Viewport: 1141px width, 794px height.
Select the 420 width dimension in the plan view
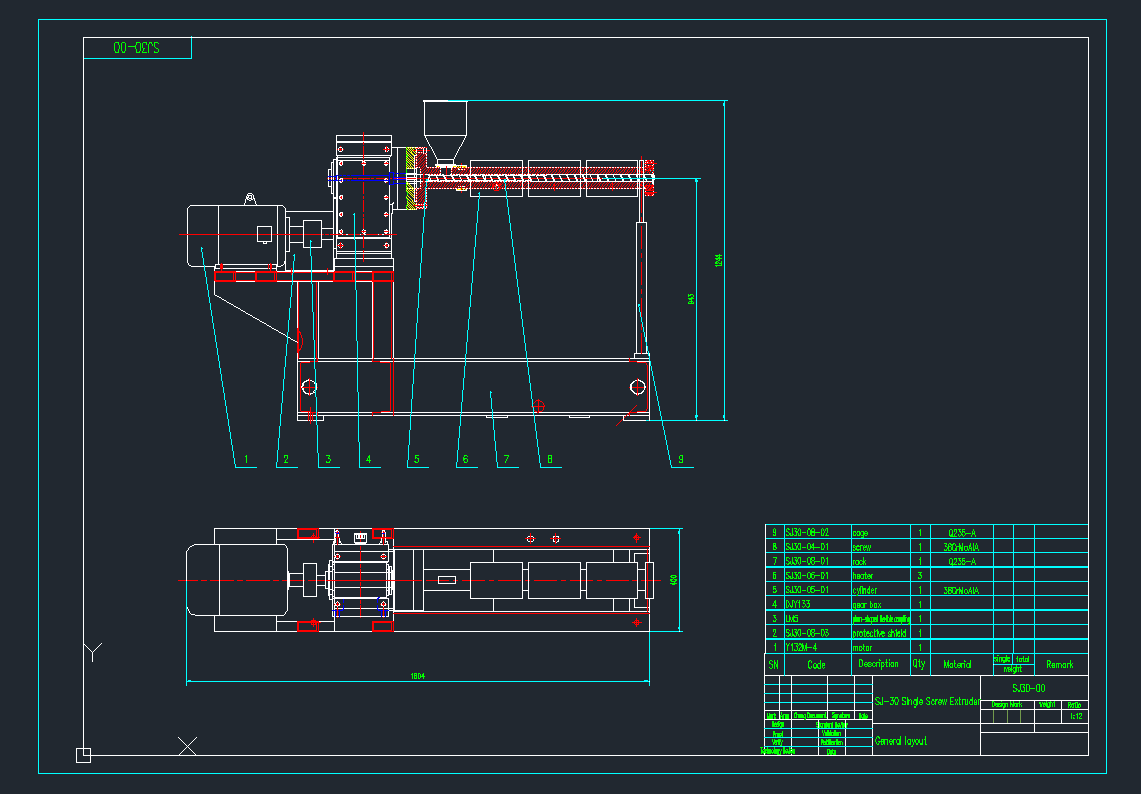point(674,580)
